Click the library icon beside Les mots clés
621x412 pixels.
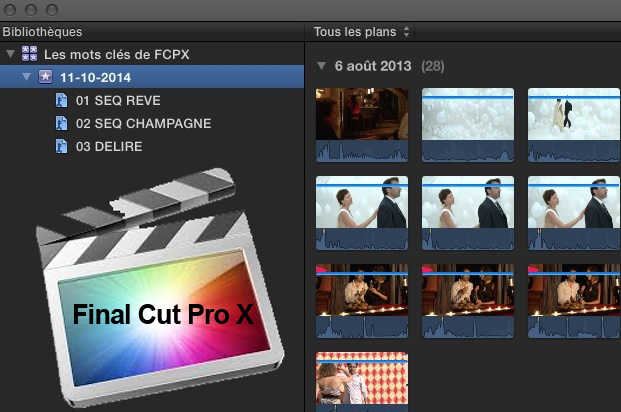tap(30, 53)
